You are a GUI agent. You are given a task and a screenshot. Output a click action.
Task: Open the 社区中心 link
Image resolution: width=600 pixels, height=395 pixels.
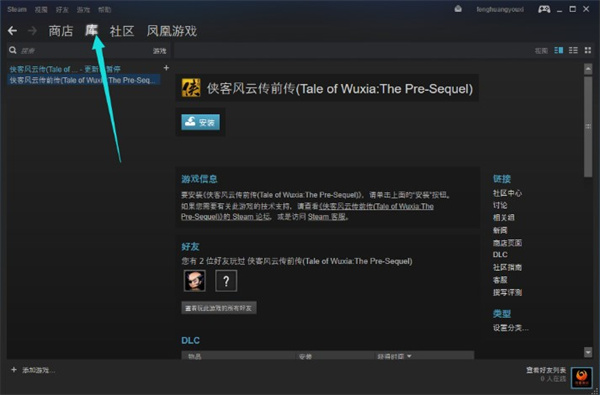coord(507,193)
